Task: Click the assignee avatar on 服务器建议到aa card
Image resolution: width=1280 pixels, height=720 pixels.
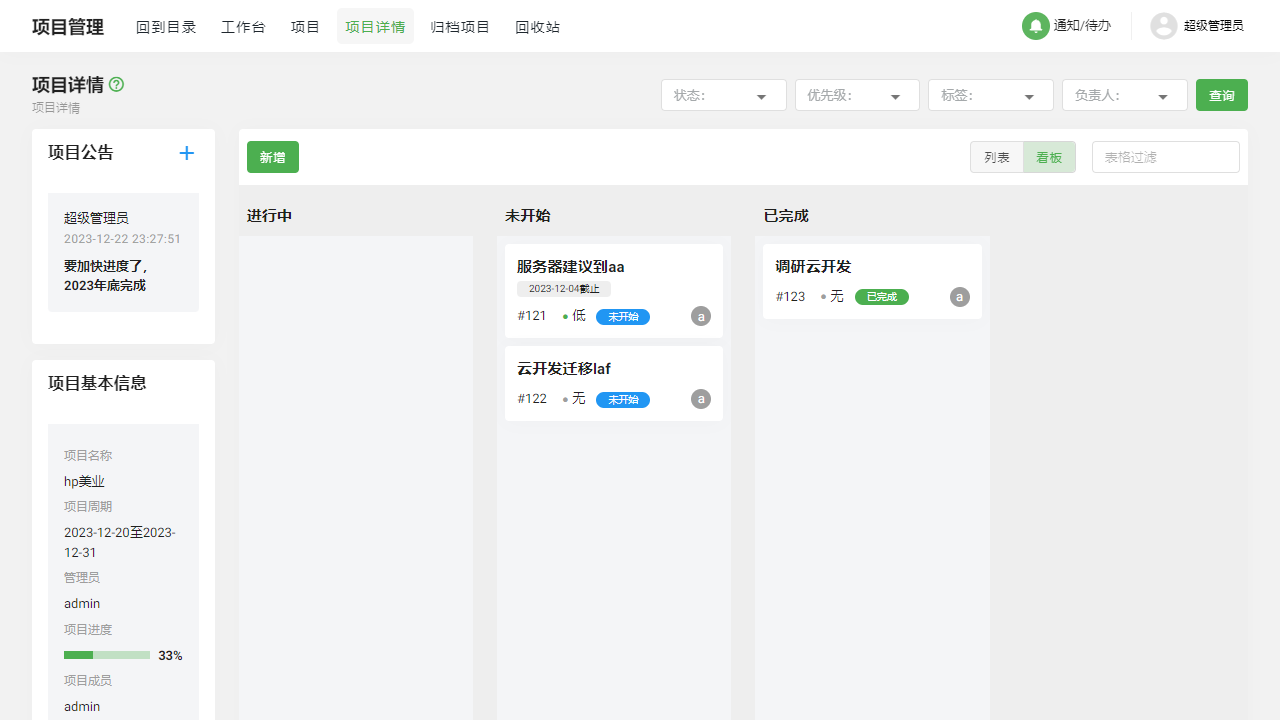Action: point(701,316)
